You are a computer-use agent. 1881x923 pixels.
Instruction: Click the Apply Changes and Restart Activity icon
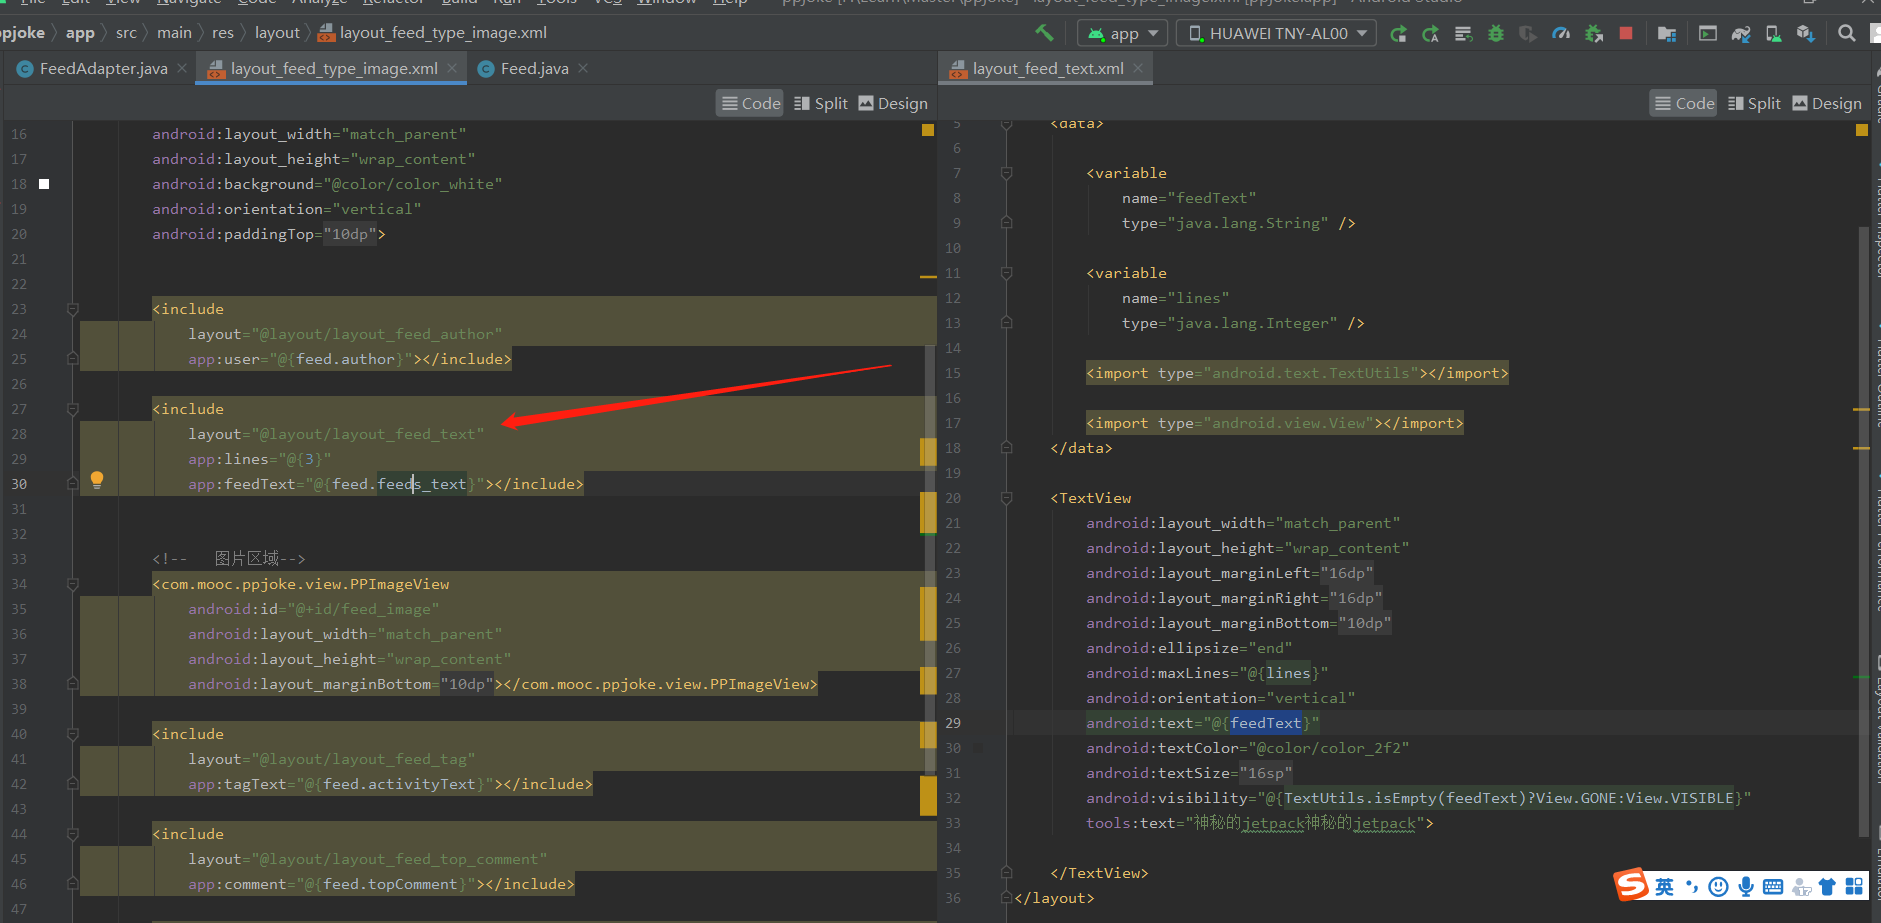click(1431, 34)
